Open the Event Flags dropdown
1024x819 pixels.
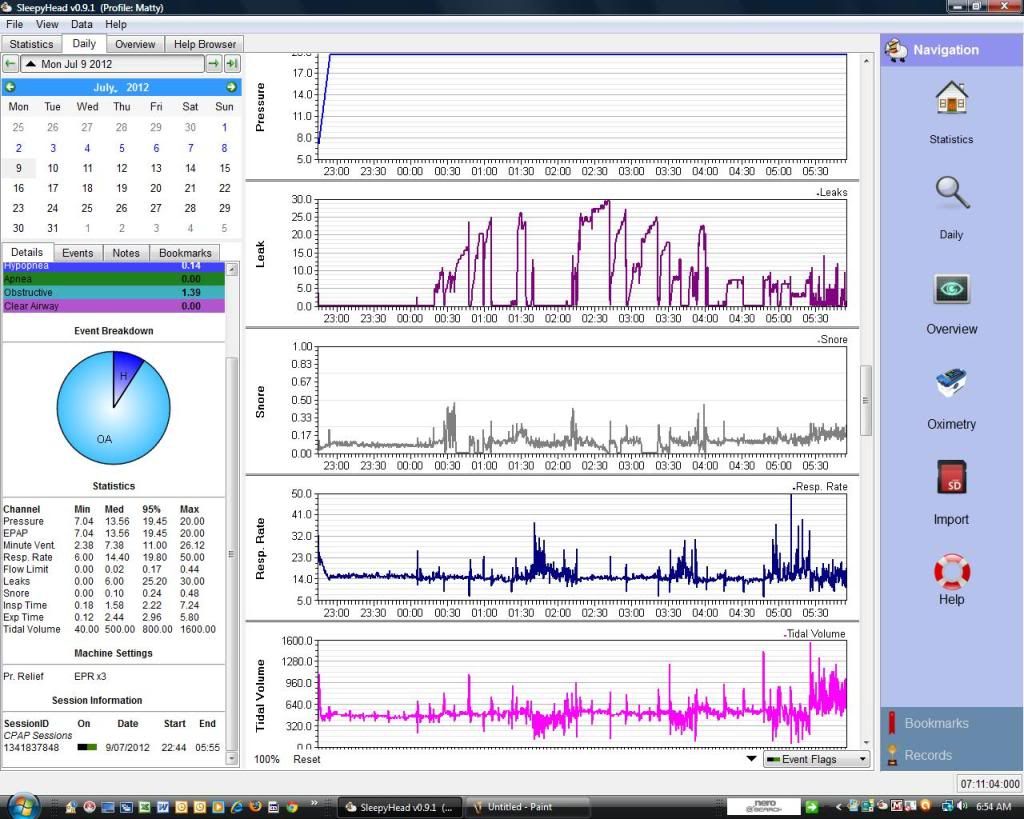coord(816,759)
